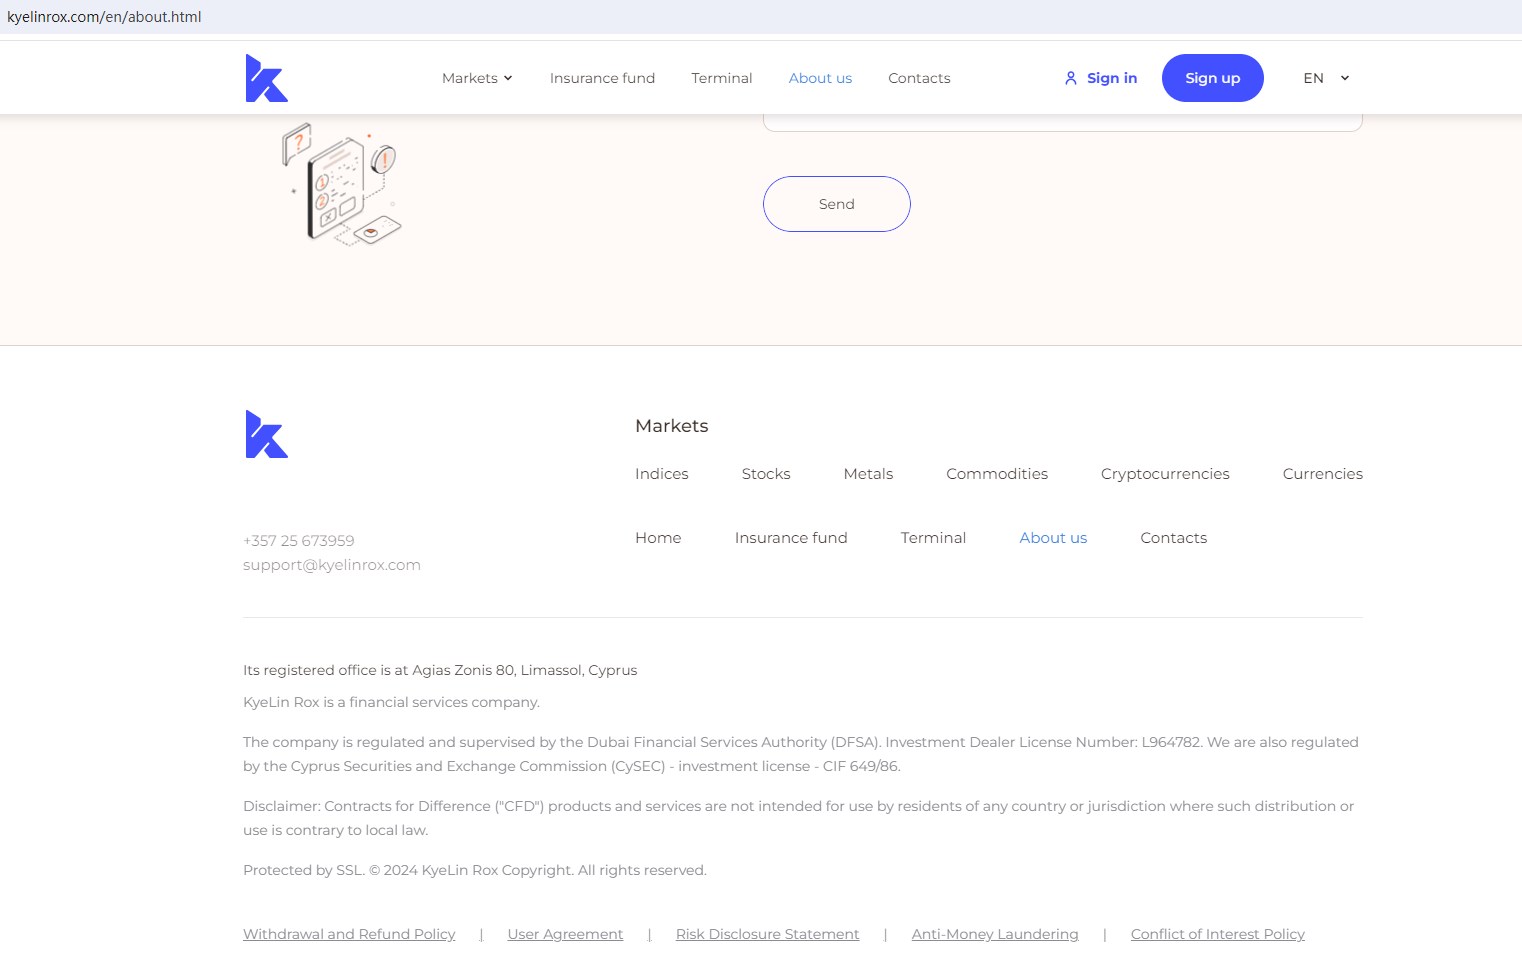Open Conflict of Interest Policy link
Image resolution: width=1522 pixels, height=957 pixels.
click(x=1218, y=934)
